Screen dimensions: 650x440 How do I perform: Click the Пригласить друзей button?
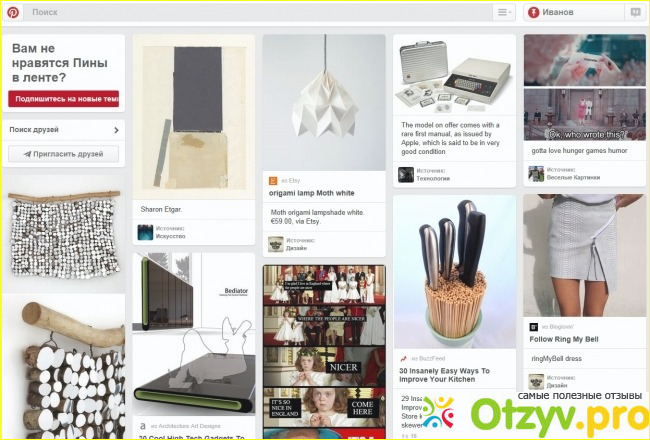click(63, 154)
